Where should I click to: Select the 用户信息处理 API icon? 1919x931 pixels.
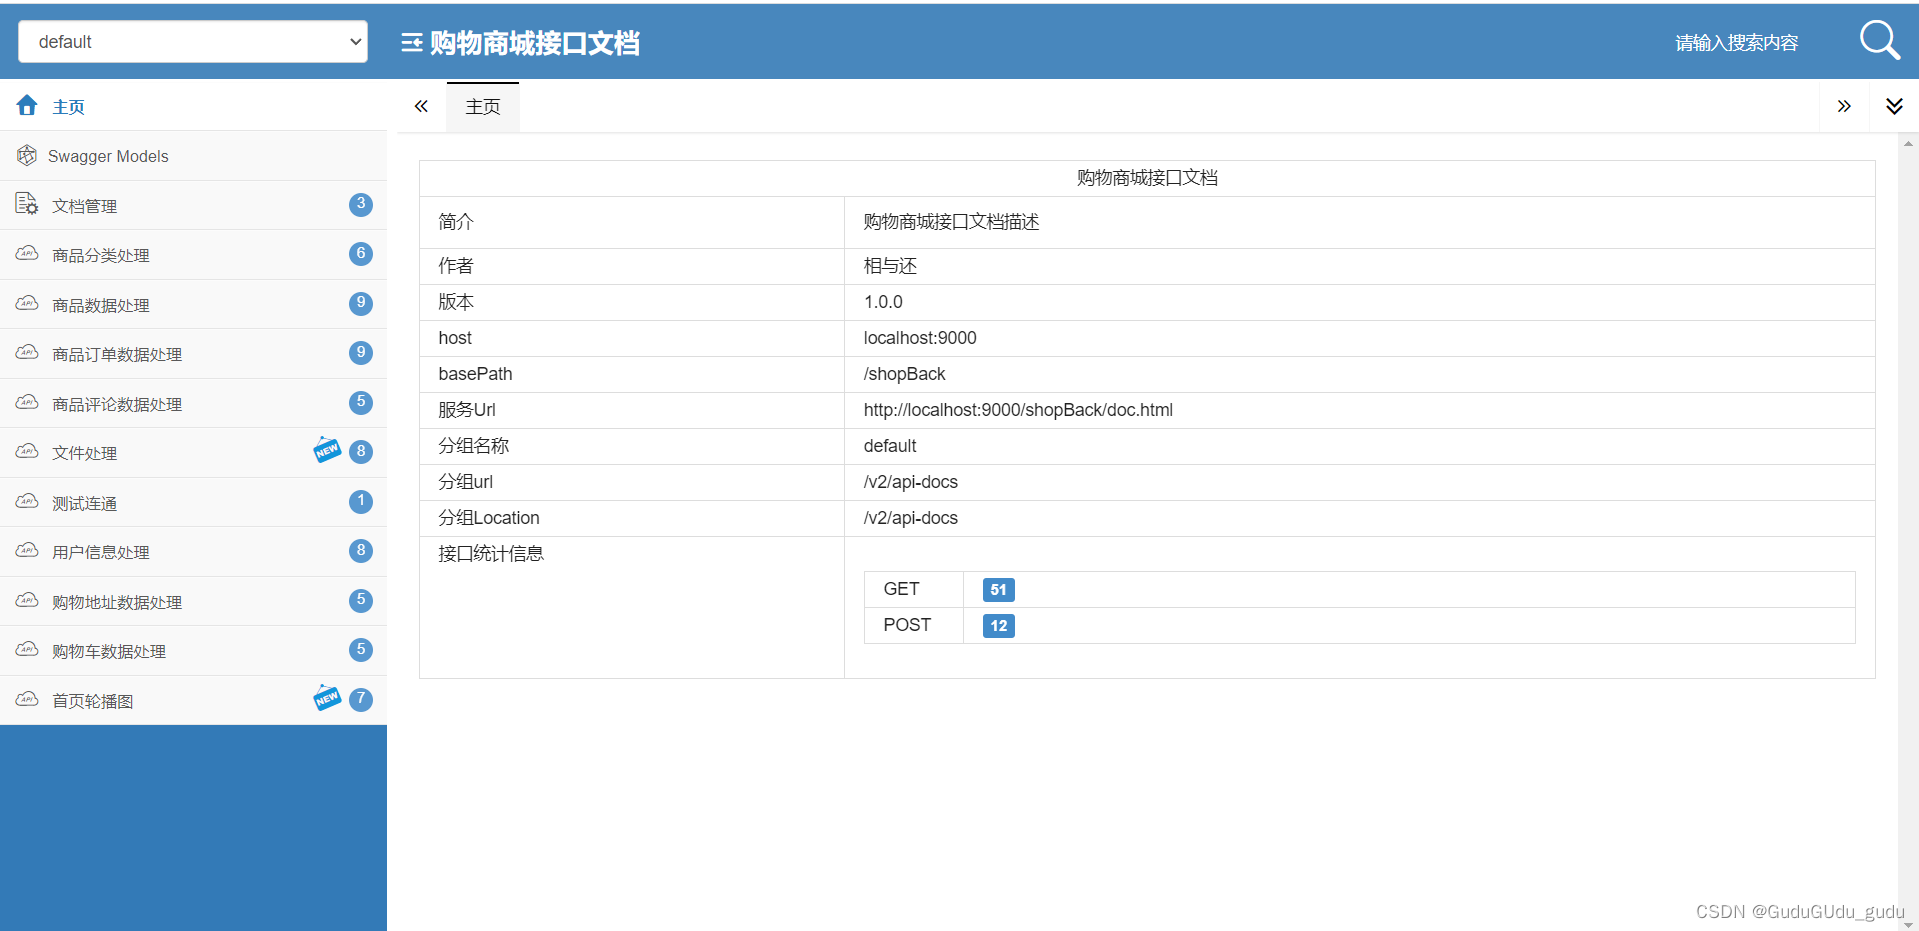(x=26, y=551)
